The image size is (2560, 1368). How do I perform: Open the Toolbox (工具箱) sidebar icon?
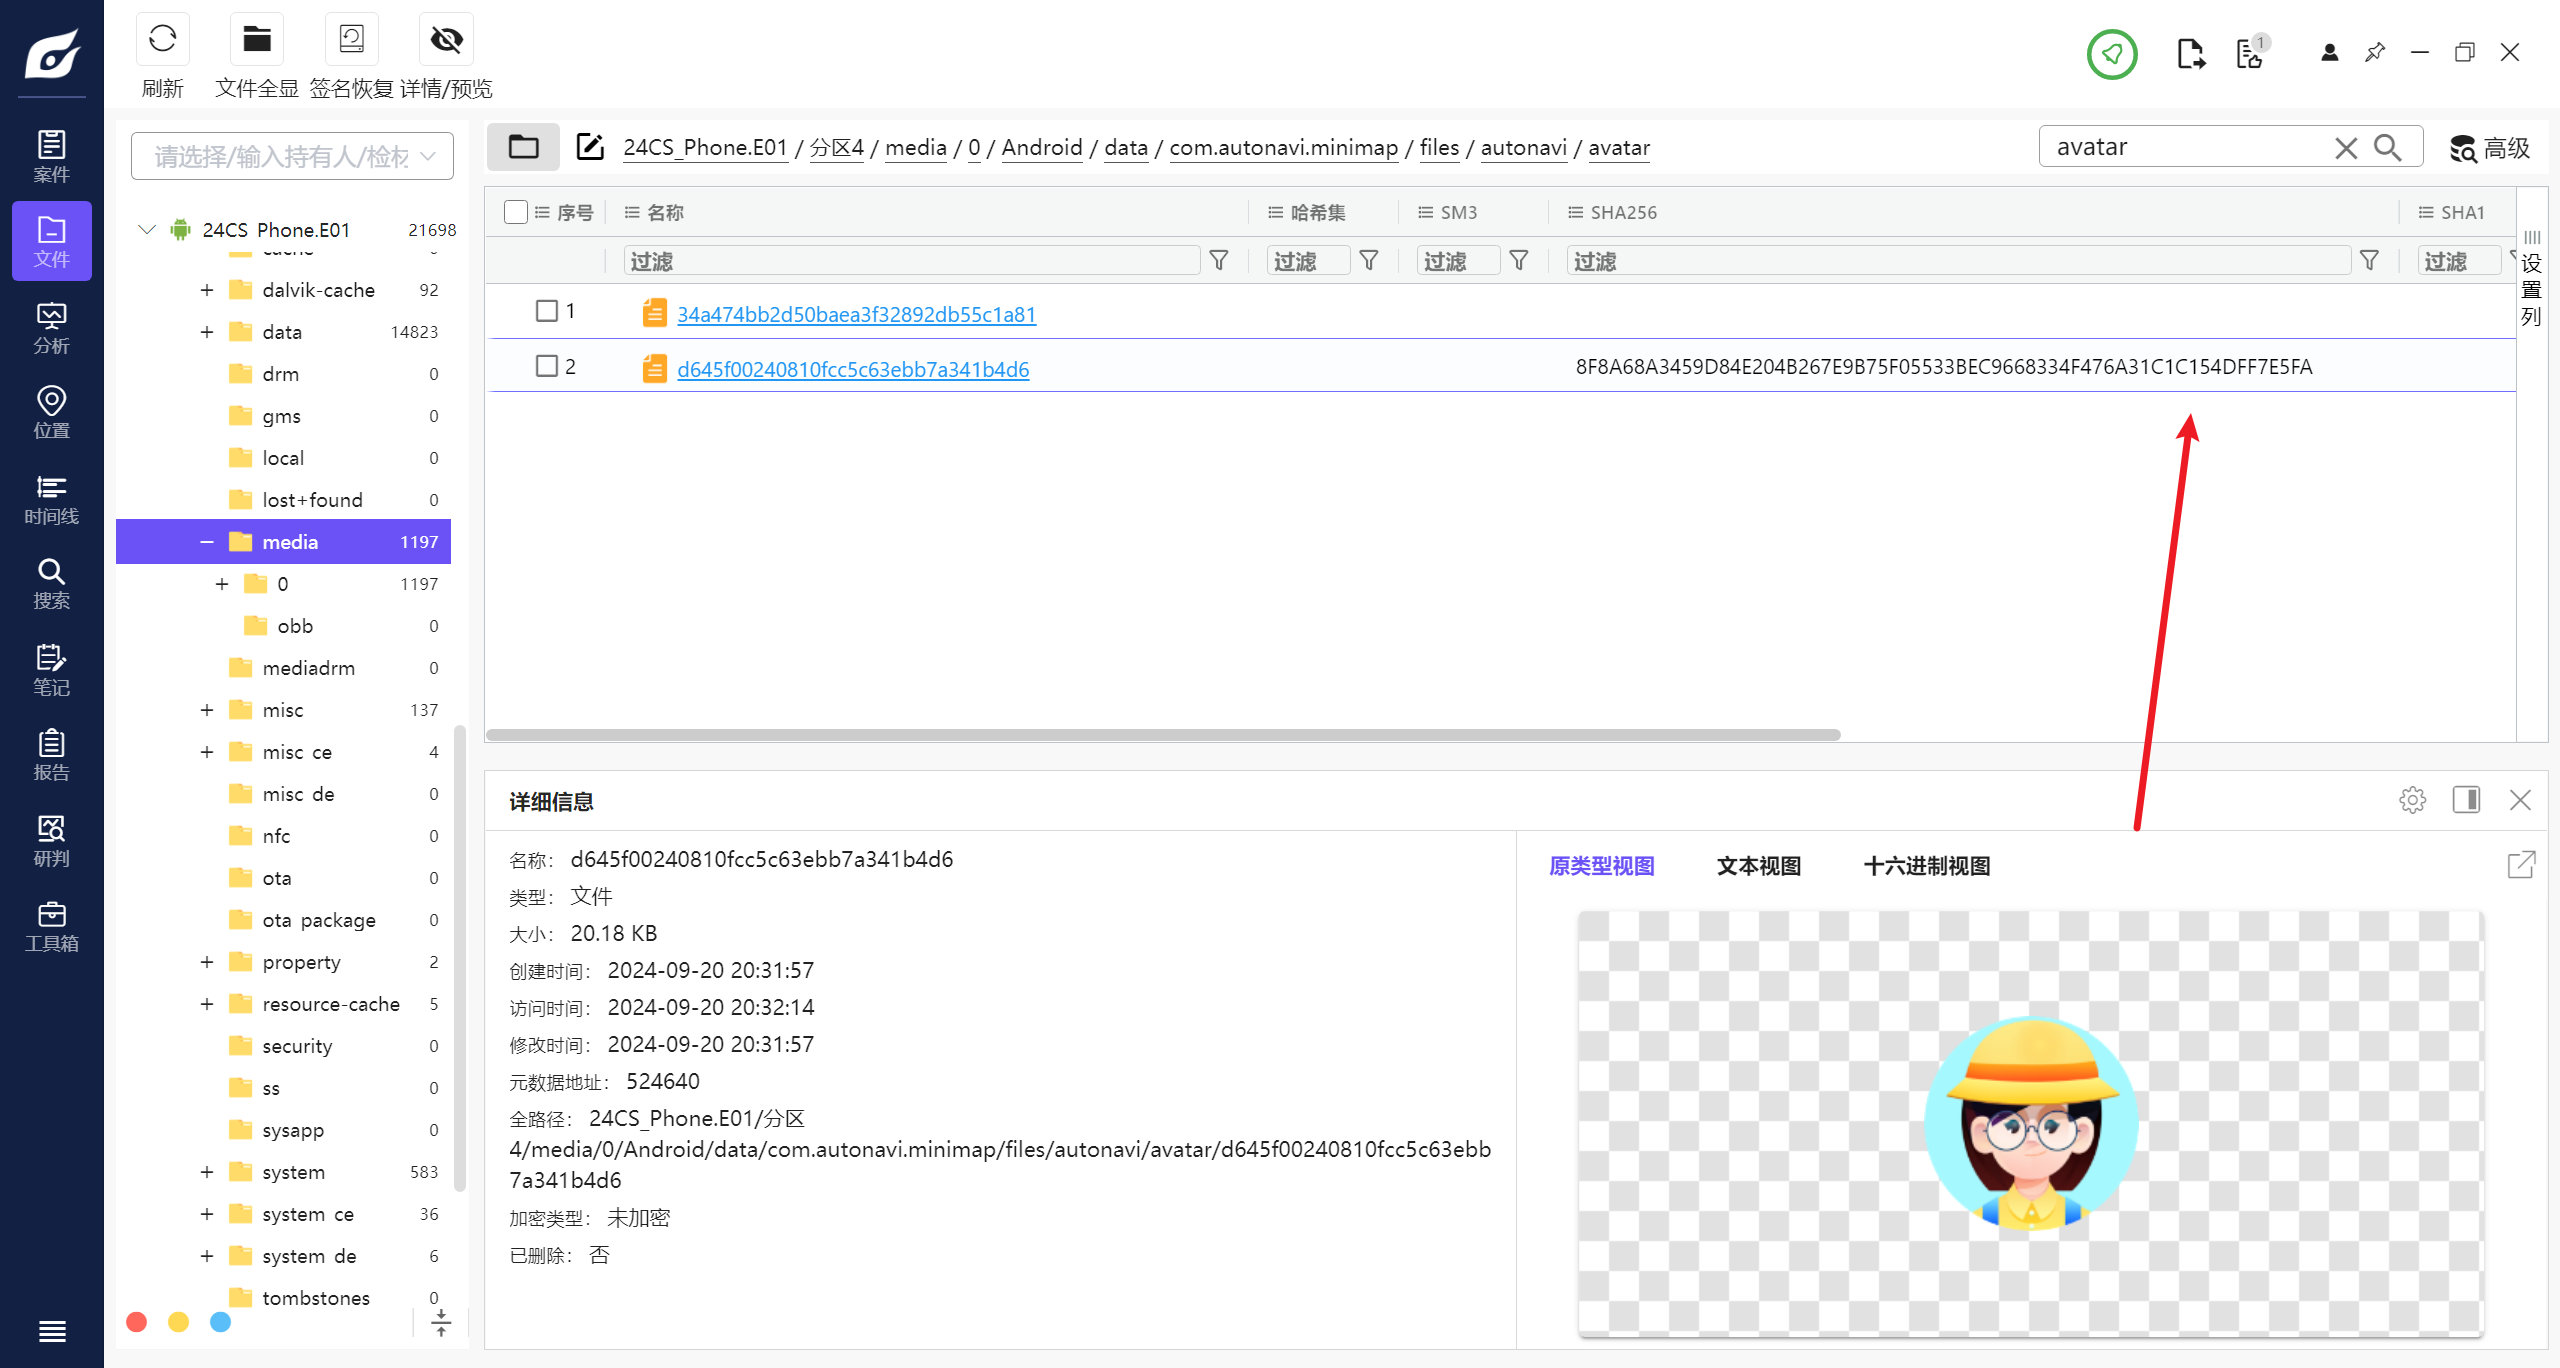point(51,926)
